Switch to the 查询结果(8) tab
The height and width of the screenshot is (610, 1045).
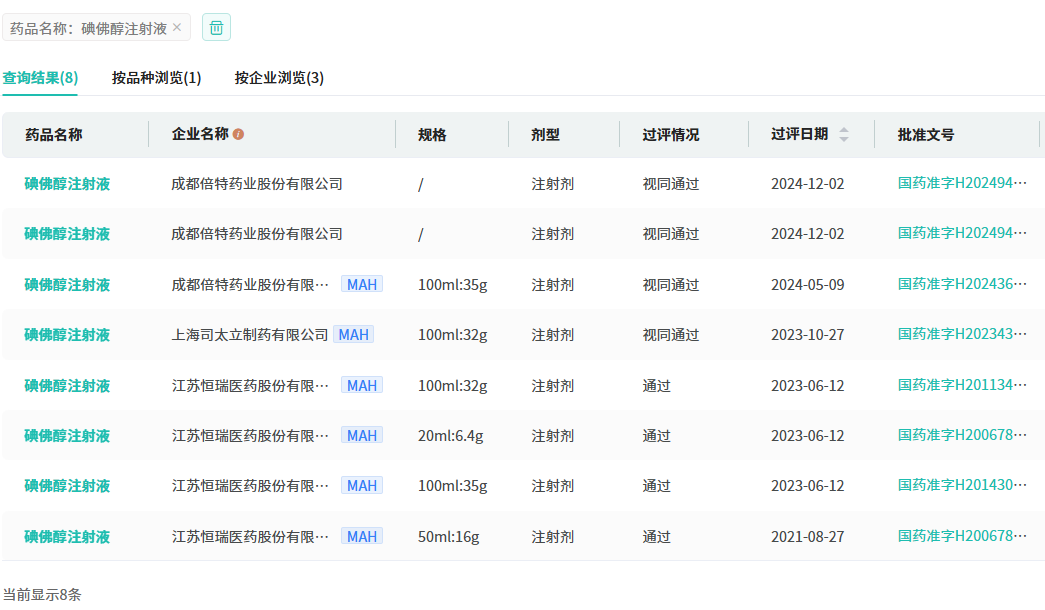click(40, 78)
